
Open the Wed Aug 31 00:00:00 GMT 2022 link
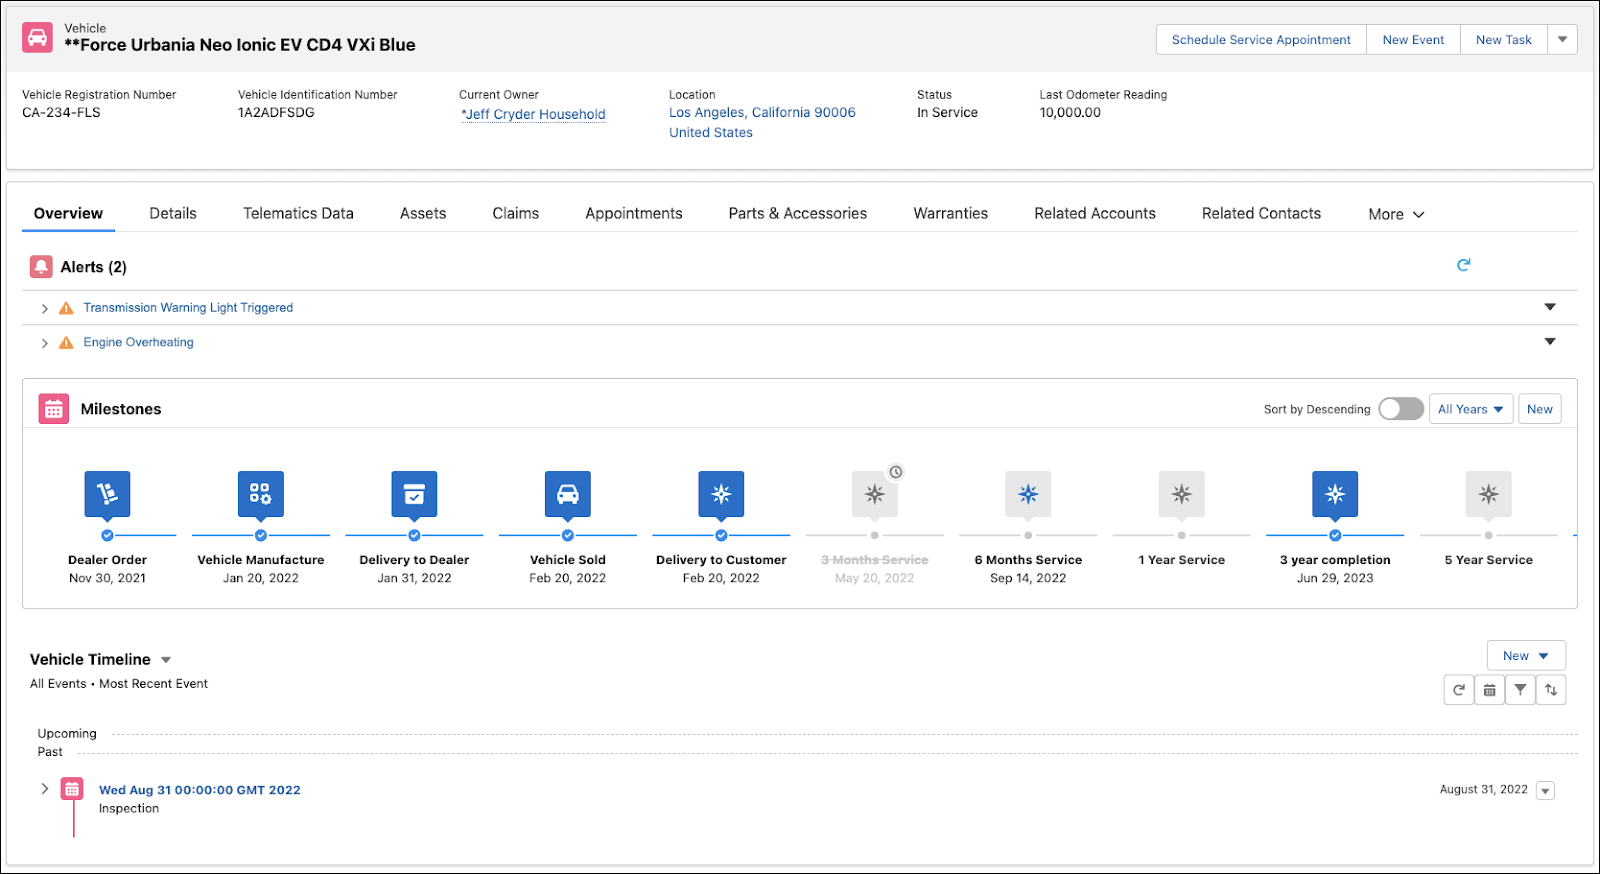point(200,790)
